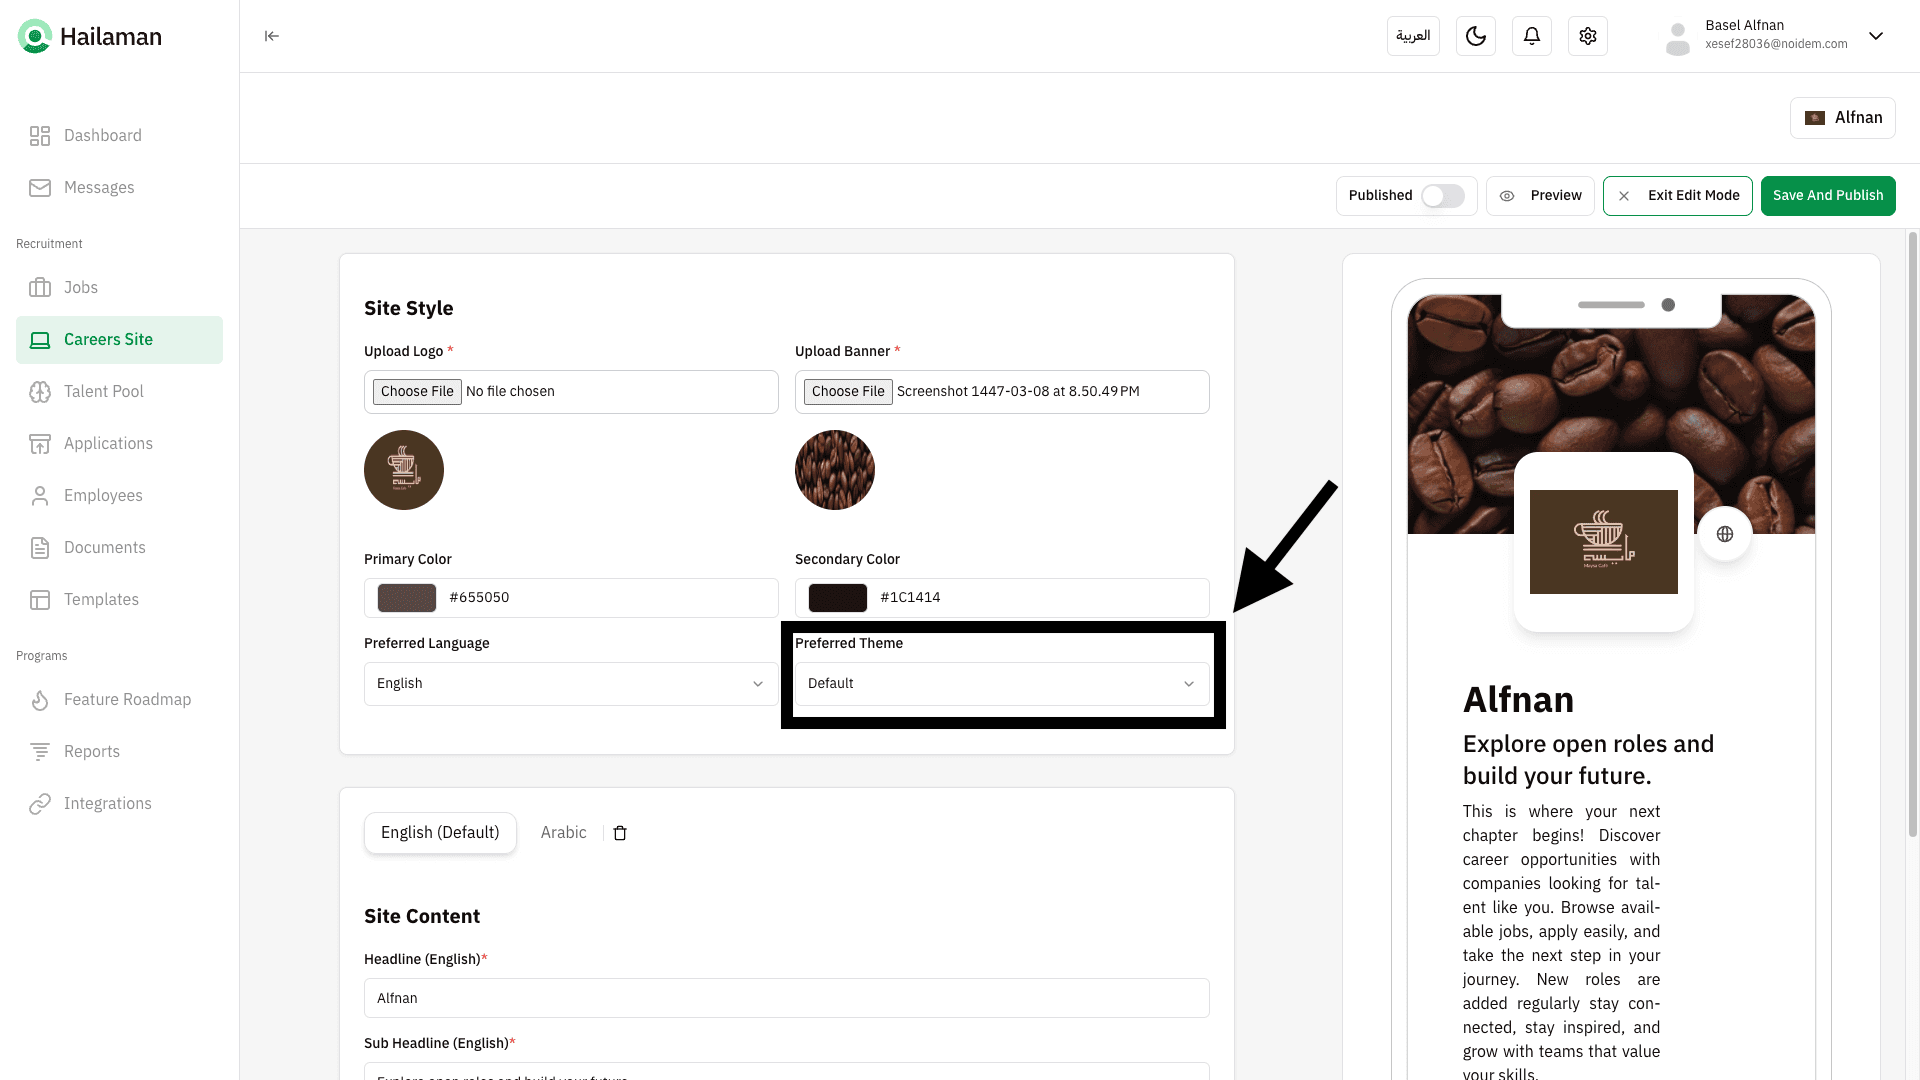Toggle dark mode moon icon
Image resolution: width=1920 pixels, height=1080 pixels.
coord(1475,36)
